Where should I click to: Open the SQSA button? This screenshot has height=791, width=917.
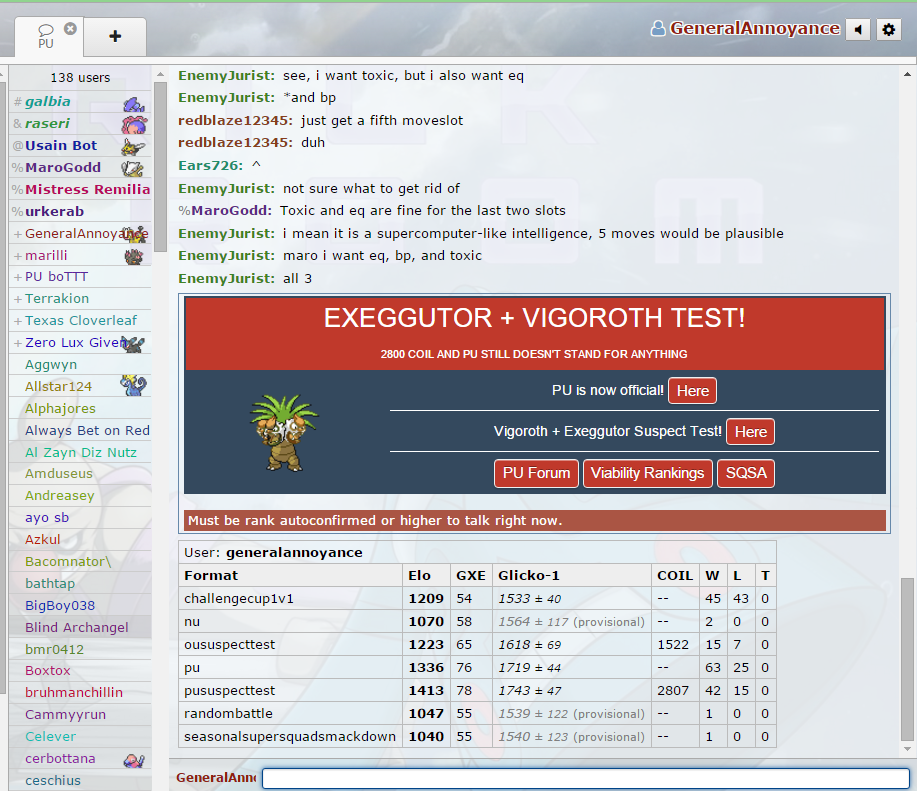coord(746,473)
